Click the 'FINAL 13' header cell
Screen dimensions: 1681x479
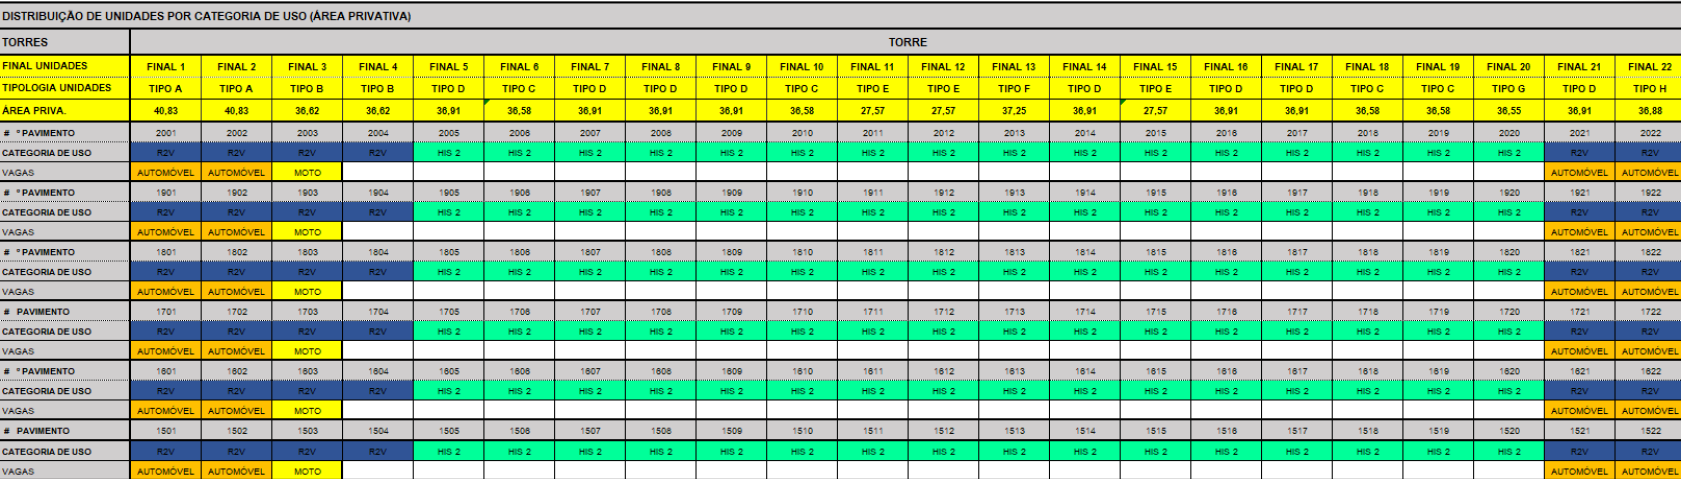point(1014,67)
